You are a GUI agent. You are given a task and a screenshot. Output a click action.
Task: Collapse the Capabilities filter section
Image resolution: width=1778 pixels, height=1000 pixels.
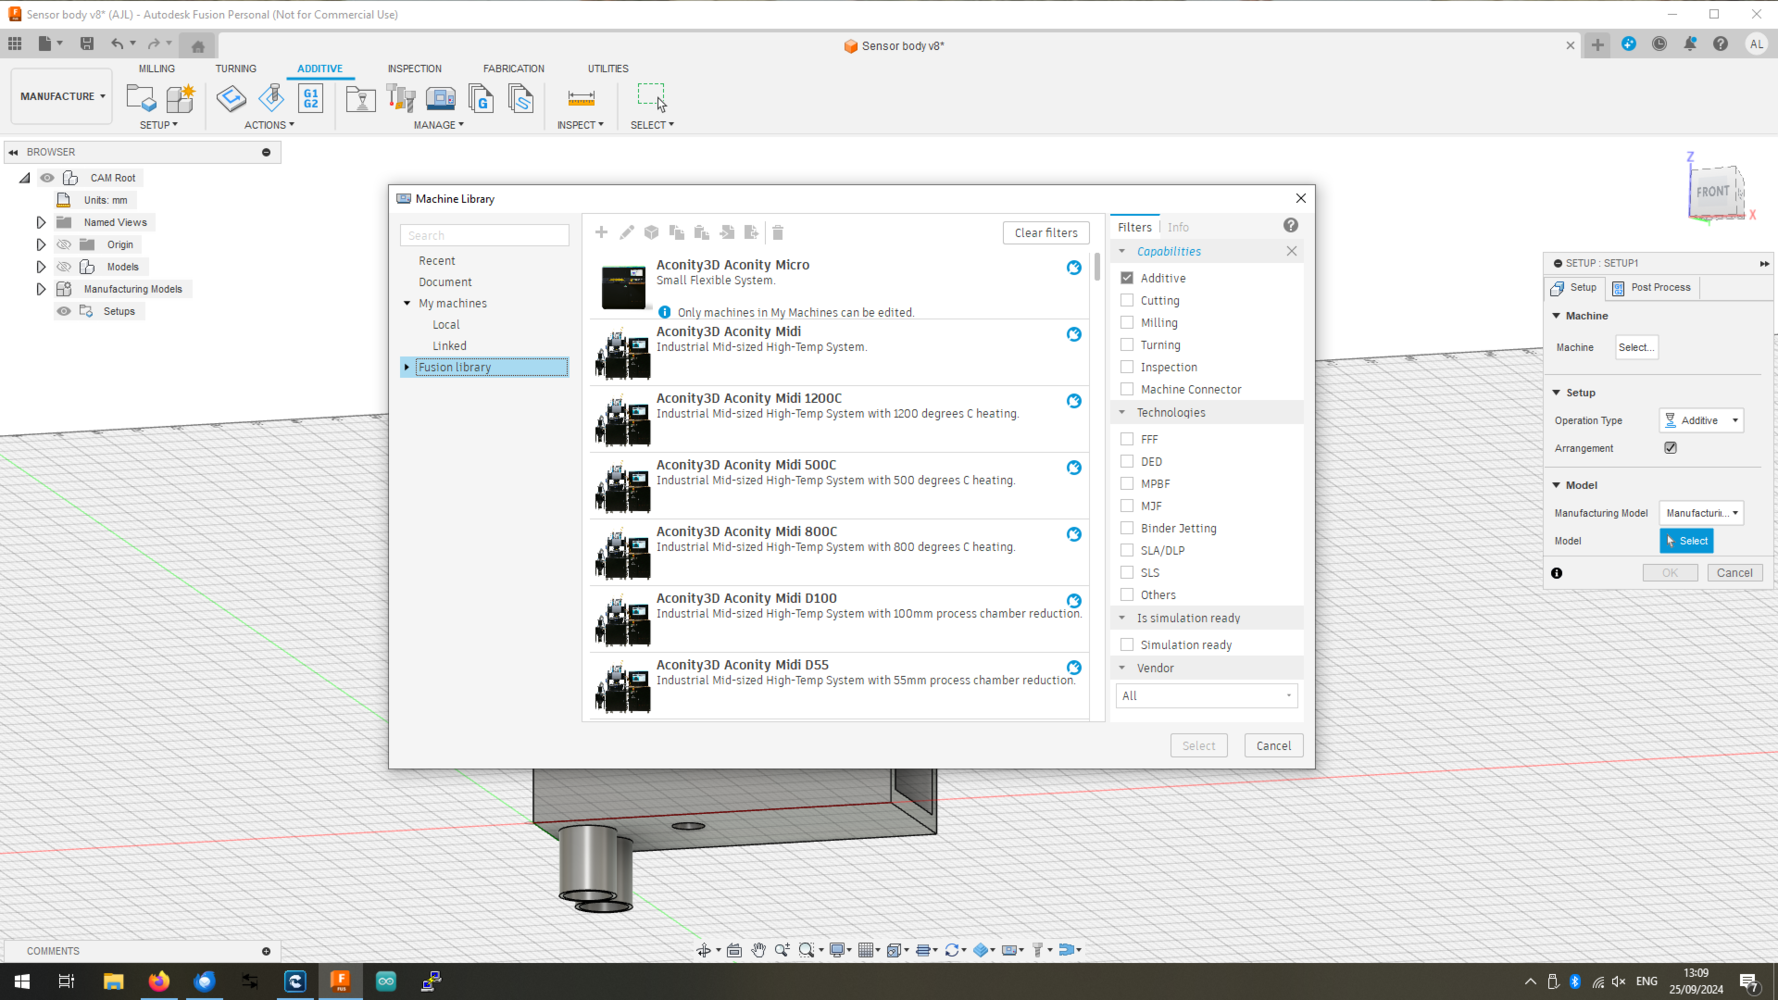(1122, 251)
